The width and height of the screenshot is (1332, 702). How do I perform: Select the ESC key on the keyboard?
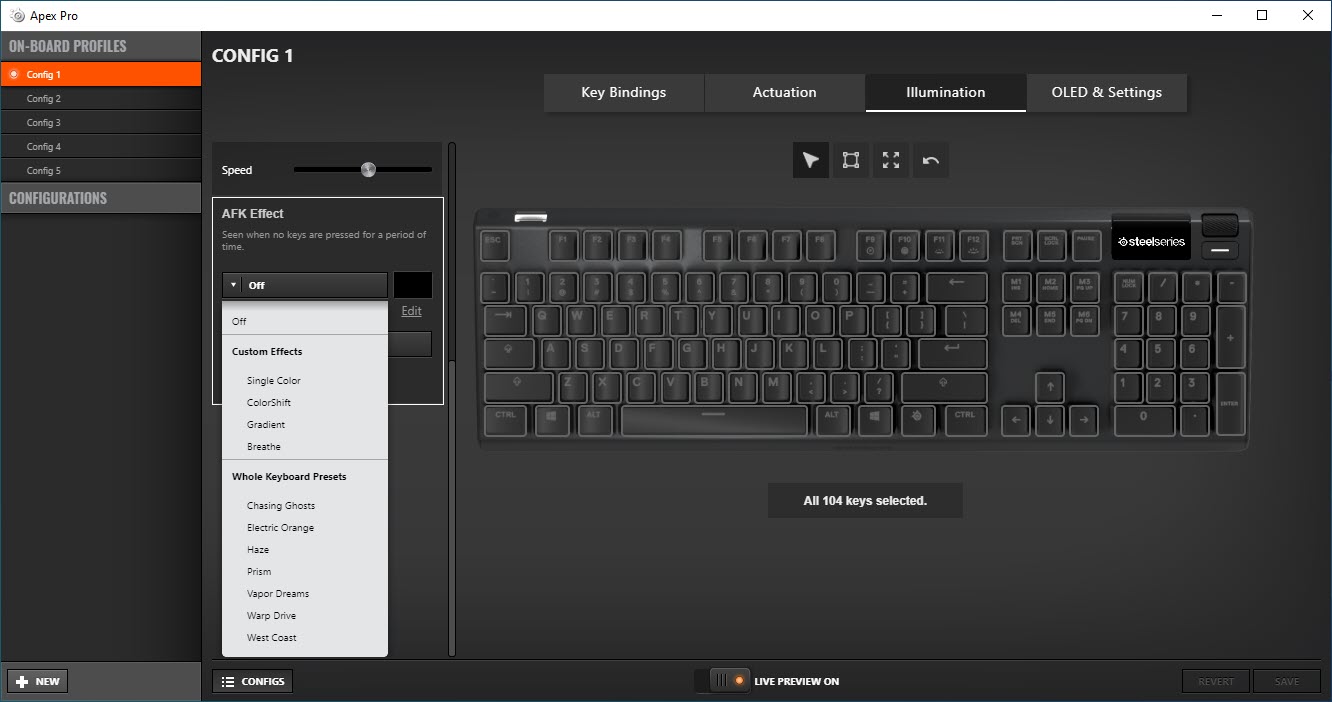click(x=494, y=245)
